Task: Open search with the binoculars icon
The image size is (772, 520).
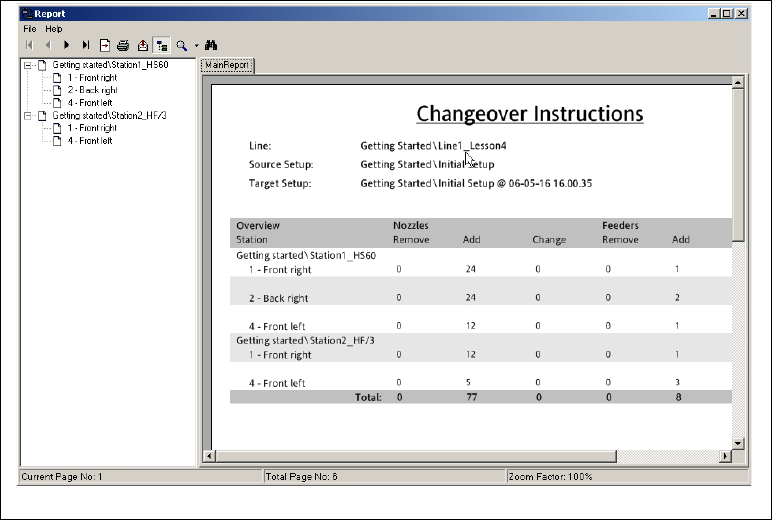Action: 212,45
